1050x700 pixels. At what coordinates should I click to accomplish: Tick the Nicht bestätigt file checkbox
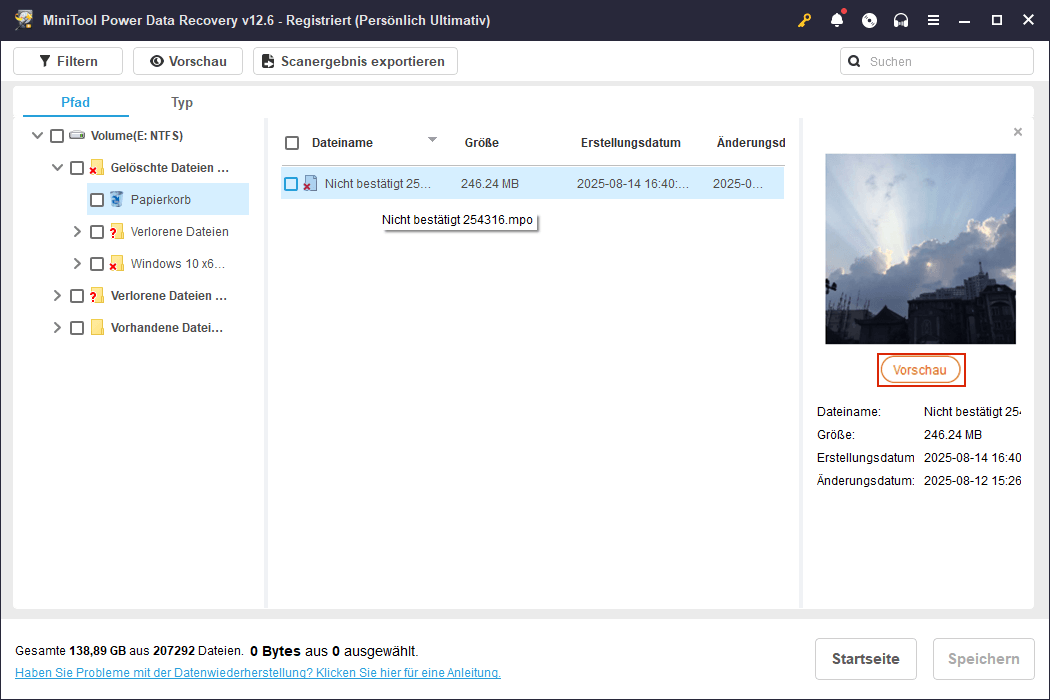(x=291, y=184)
